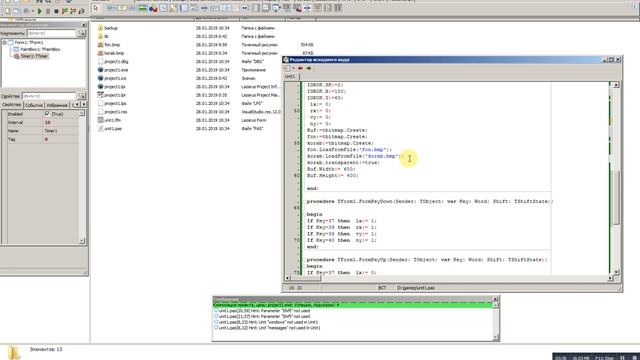Go back in Source Editor history, red arrow
Image resolution: width=640 pixels, height=360 pixels.
(x=300, y=68)
